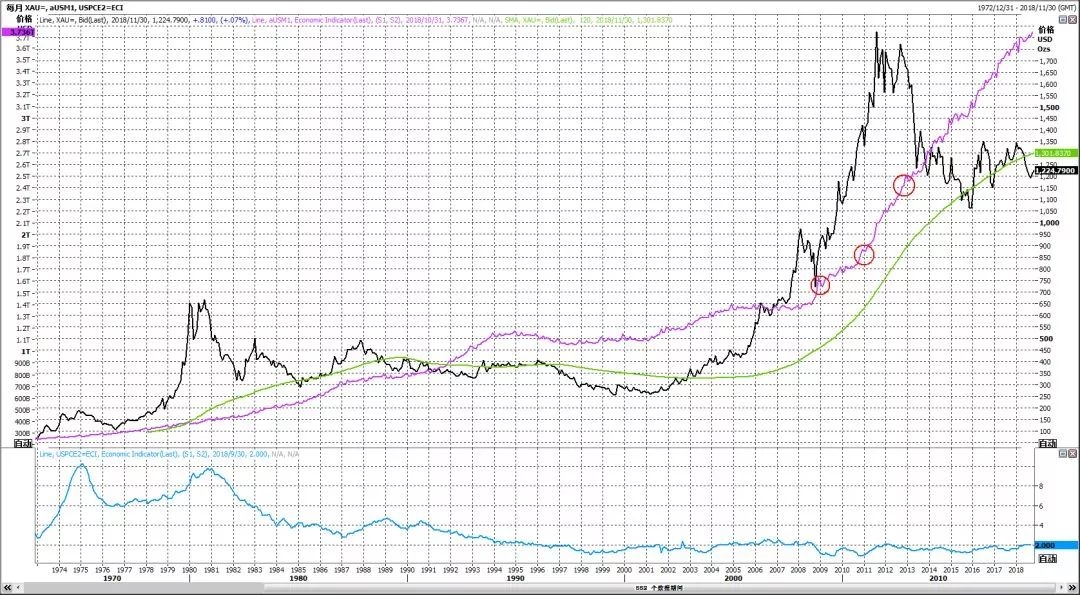This screenshot has width=1080, height=595.
Task: Jump to chart end with double-right arrow
Action: click(x=1072, y=587)
